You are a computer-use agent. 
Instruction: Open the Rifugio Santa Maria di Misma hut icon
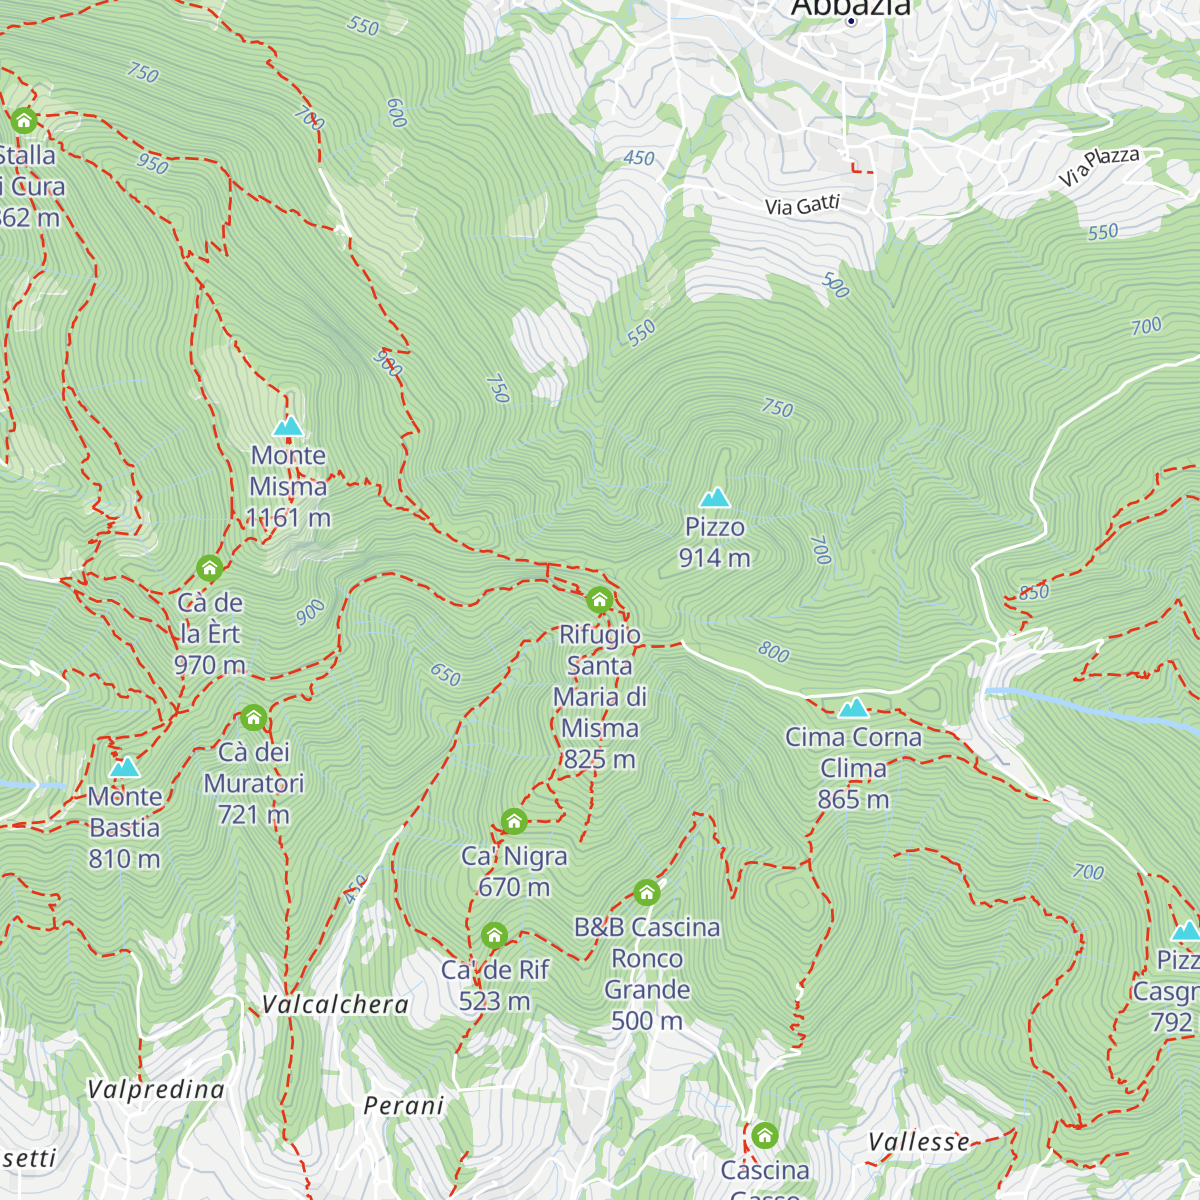click(598, 602)
